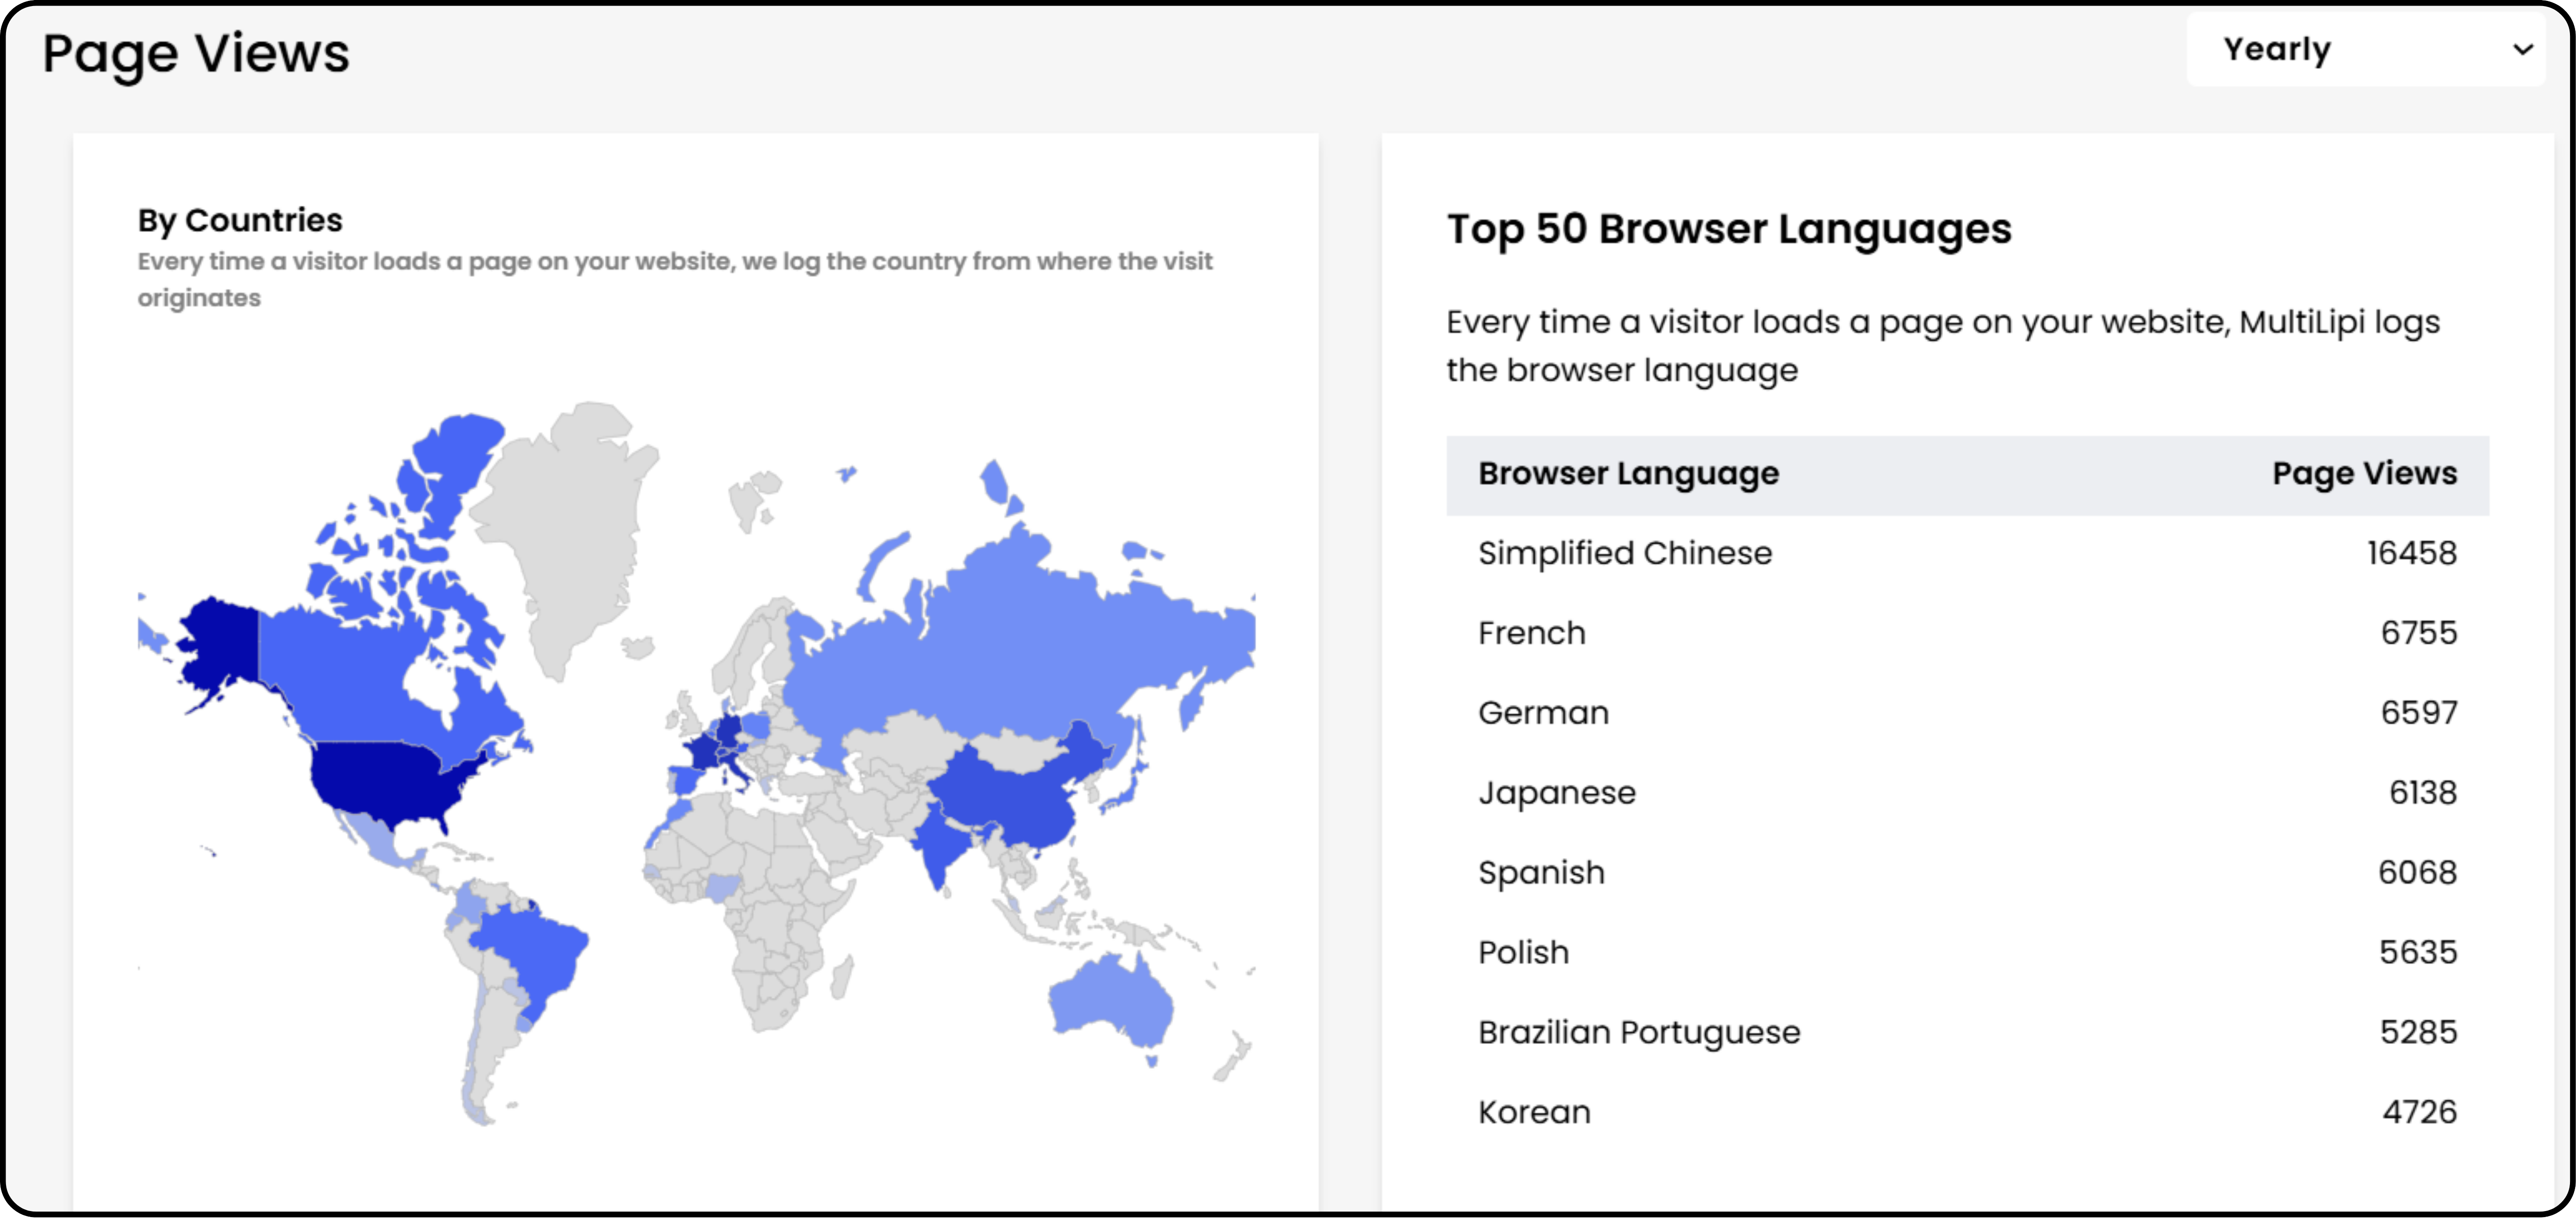The height and width of the screenshot is (1218, 2576).
Task: Select the Korean language row
Action: click(x=1967, y=1112)
